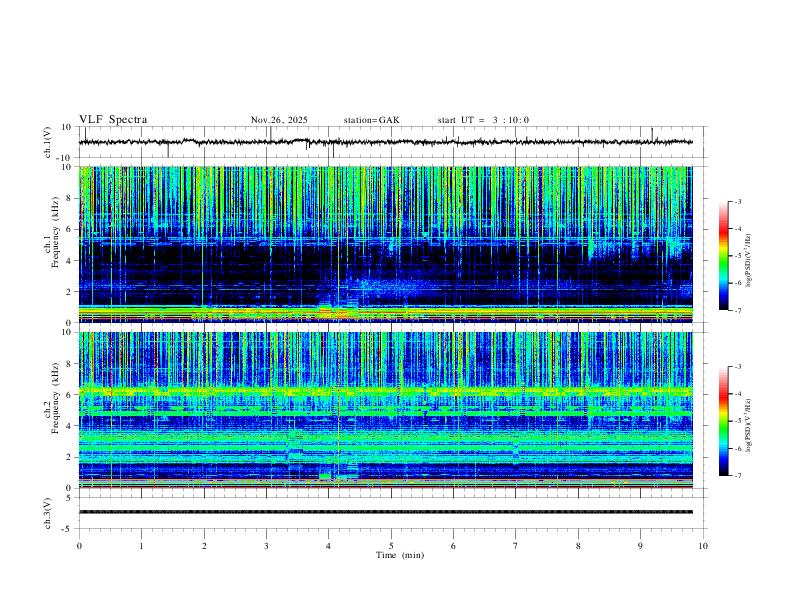The height and width of the screenshot is (612, 792).
Task: Select the "Nov.26, 2025" date label
Action: click(279, 120)
